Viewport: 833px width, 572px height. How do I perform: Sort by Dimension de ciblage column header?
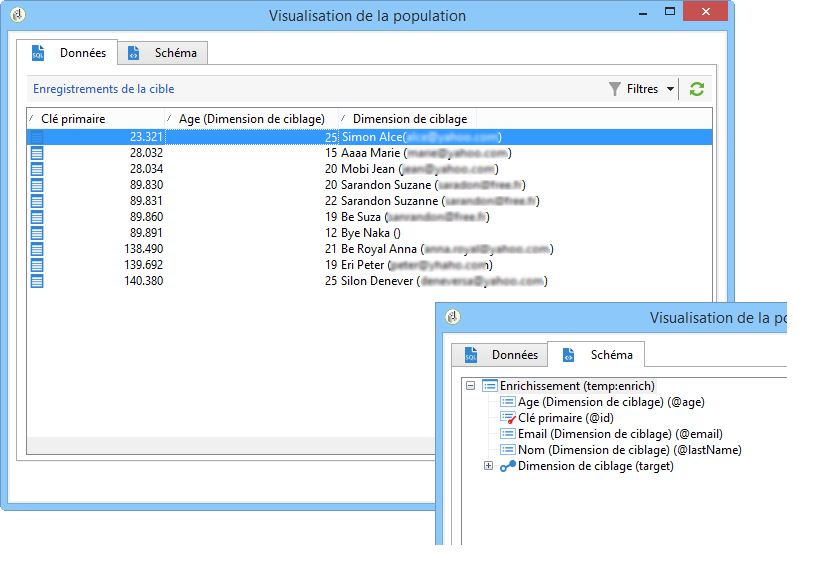click(407, 119)
